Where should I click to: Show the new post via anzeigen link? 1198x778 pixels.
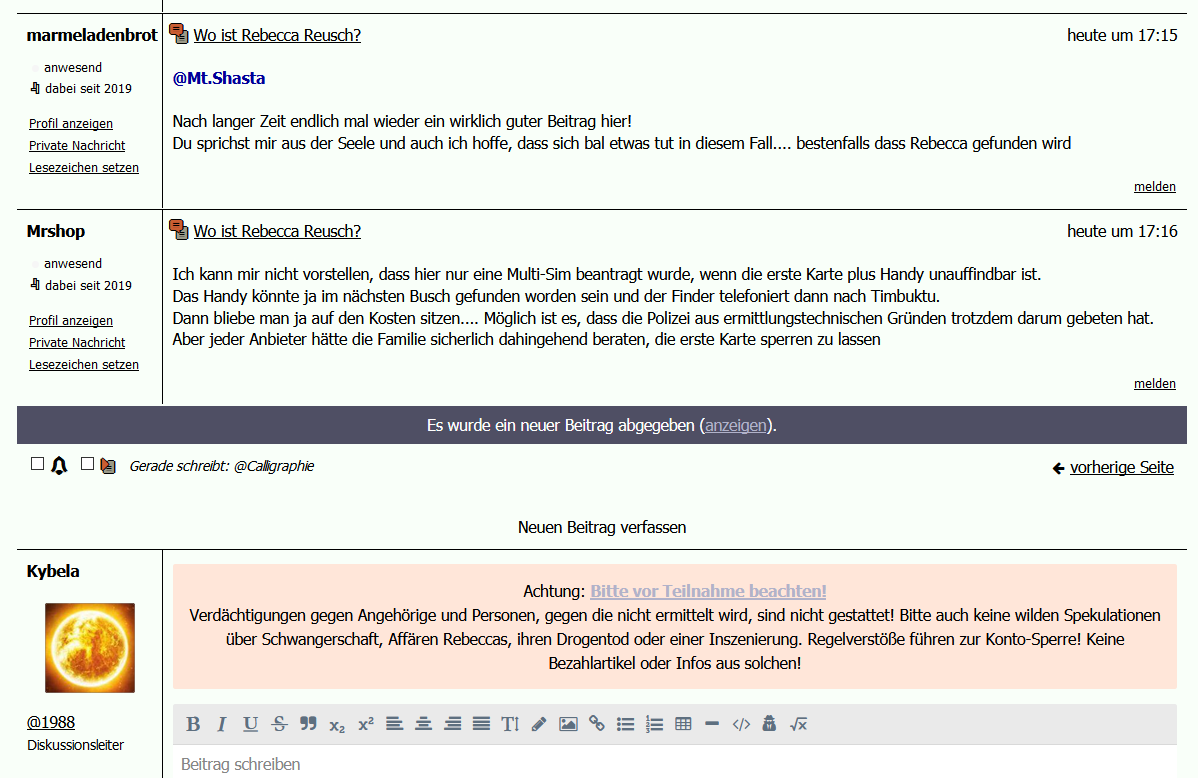point(736,426)
